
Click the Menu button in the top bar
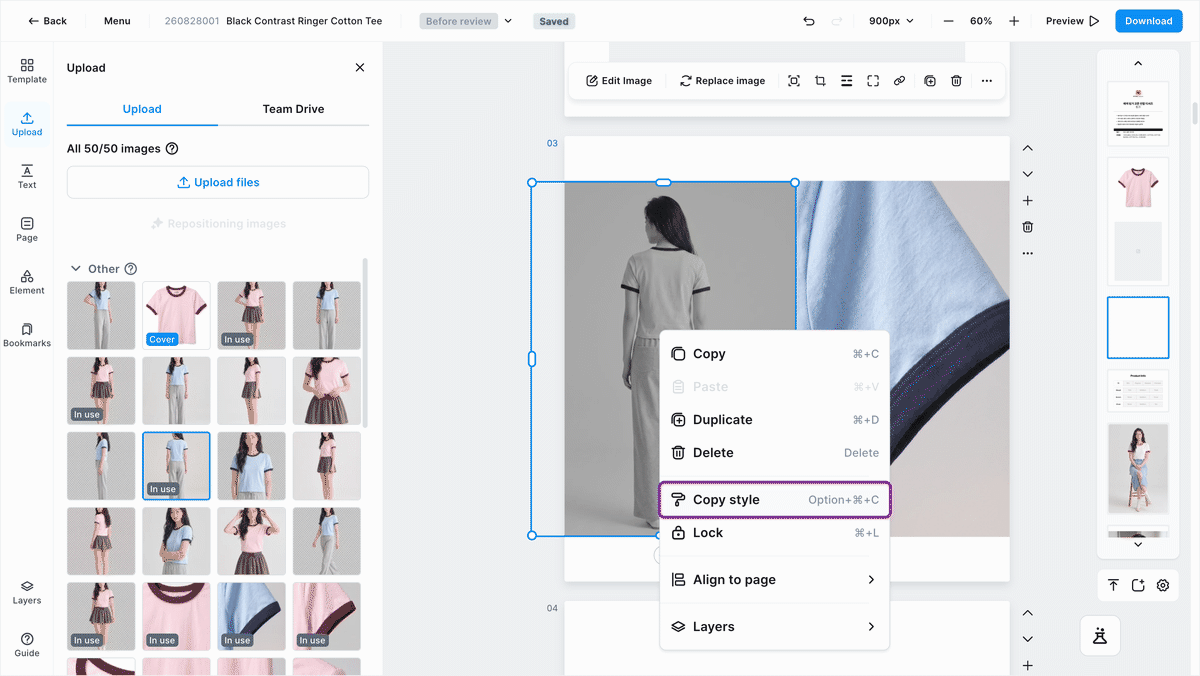(x=117, y=21)
